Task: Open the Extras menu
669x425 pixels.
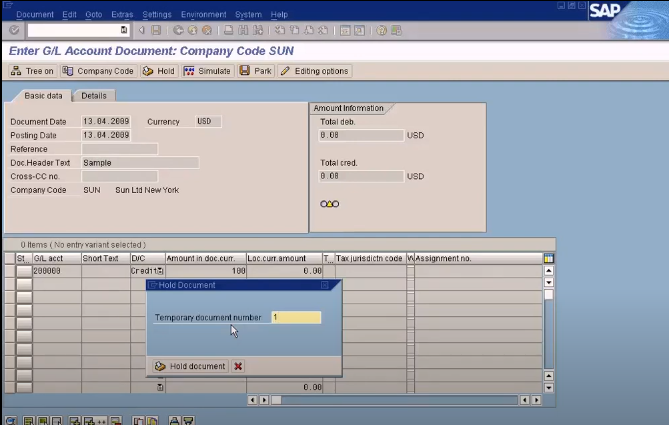Action: (x=122, y=15)
